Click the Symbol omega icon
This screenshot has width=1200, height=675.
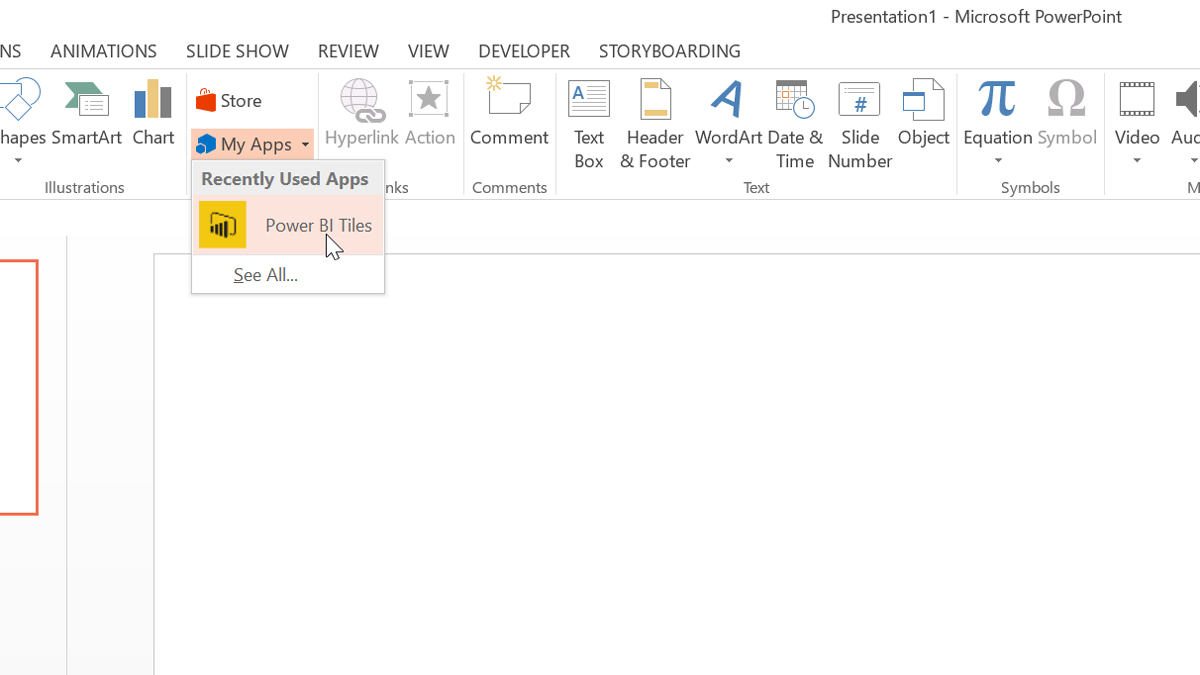(x=1067, y=100)
